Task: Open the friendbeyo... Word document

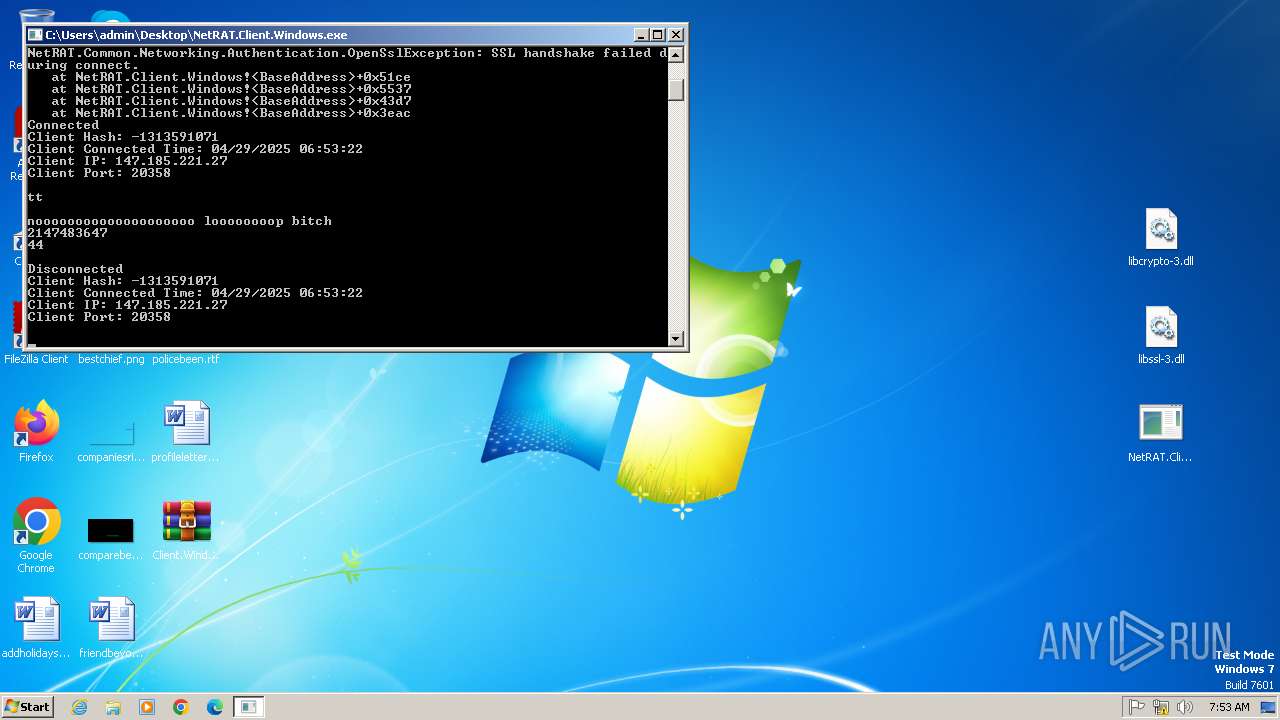Action: click(111, 628)
